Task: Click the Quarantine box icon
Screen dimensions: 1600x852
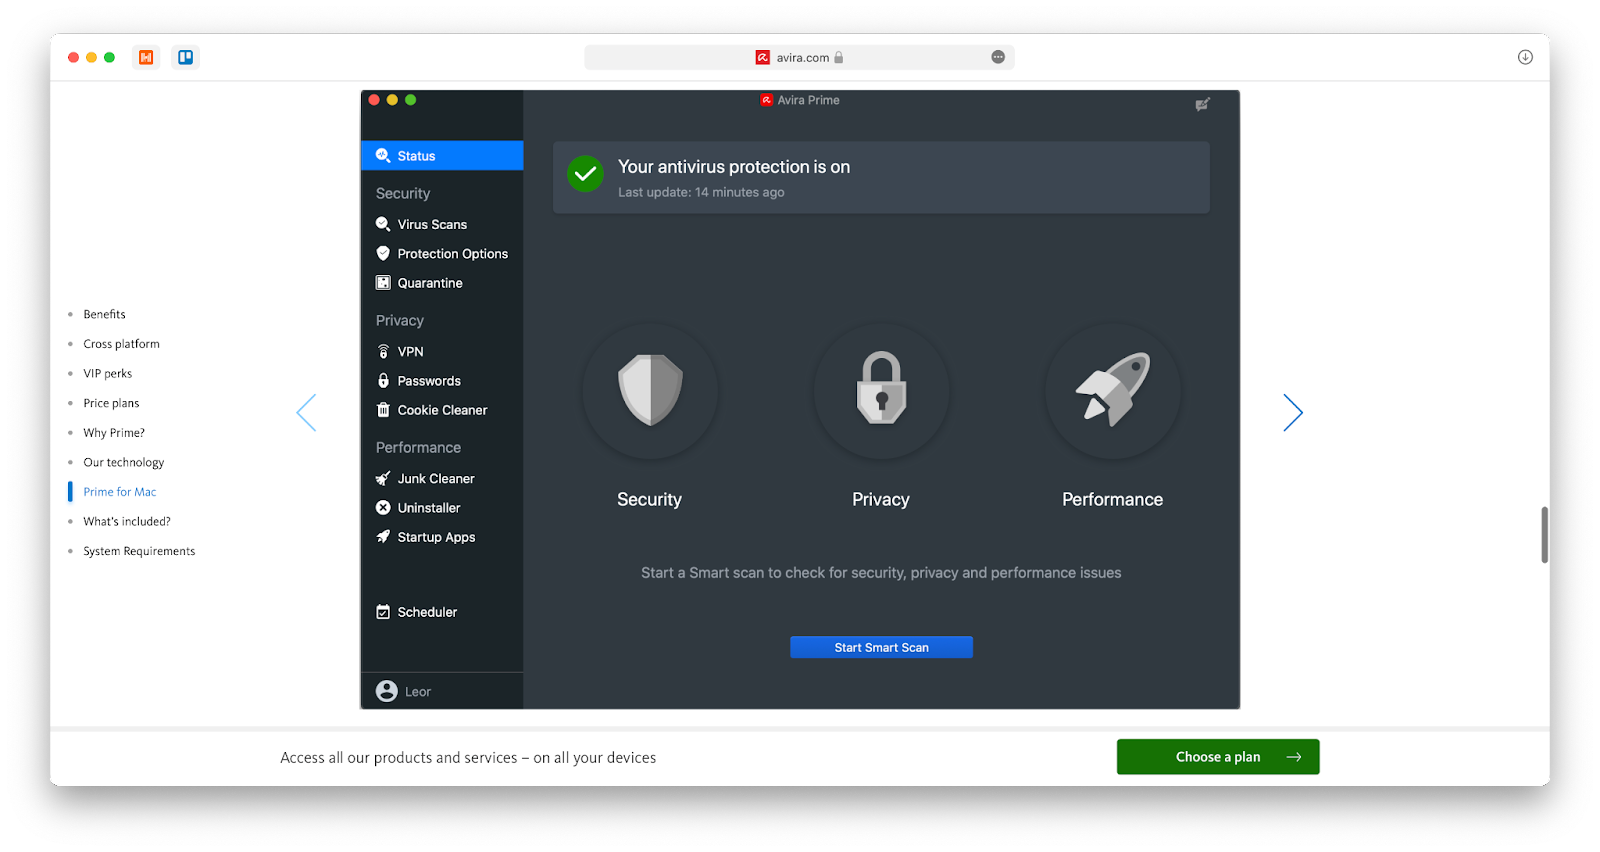Action: tap(383, 282)
